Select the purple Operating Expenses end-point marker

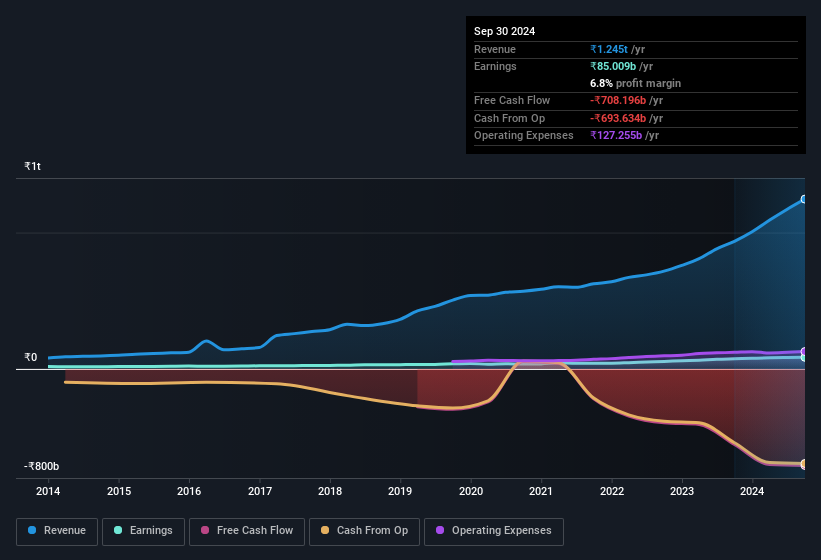[x=804, y=352]
